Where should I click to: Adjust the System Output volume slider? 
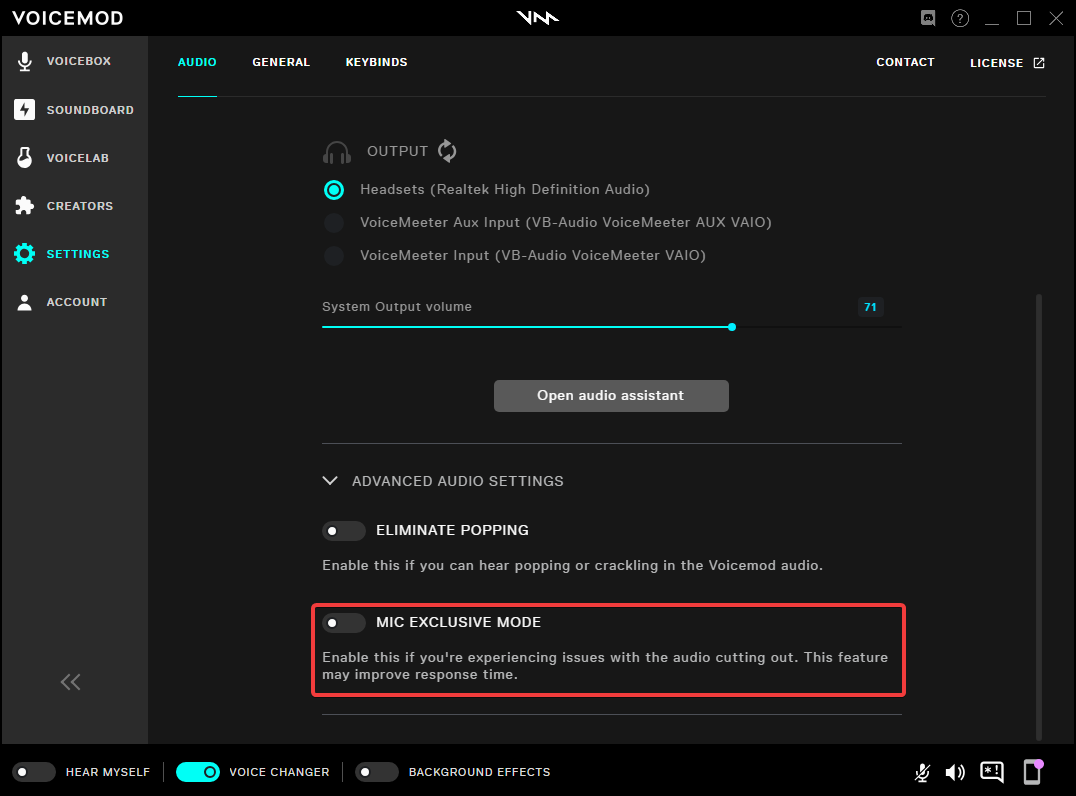(x=732, y=327)
